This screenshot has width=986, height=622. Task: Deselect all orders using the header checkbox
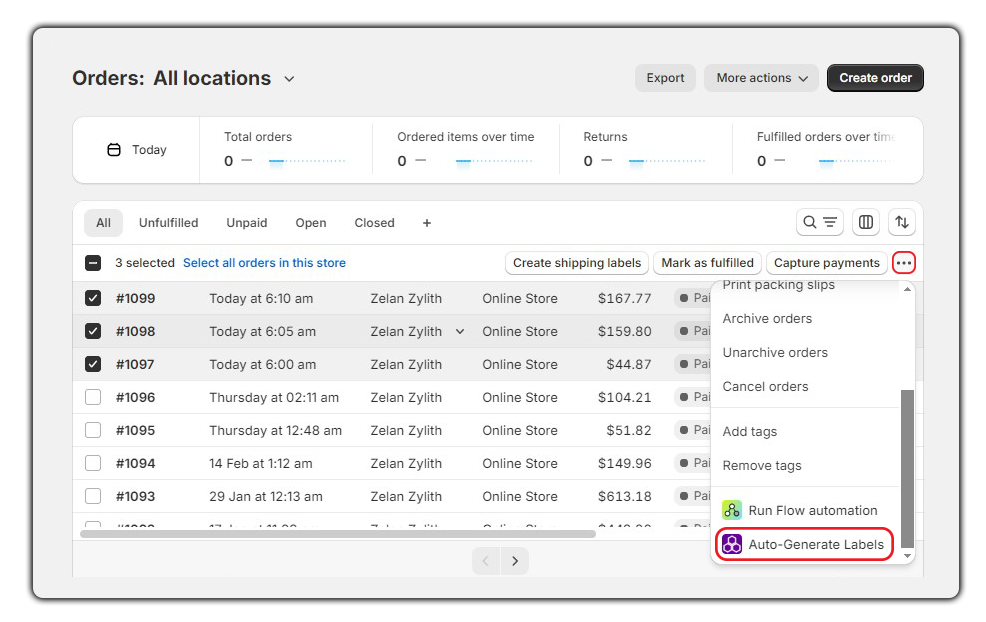tap(93, 263)
